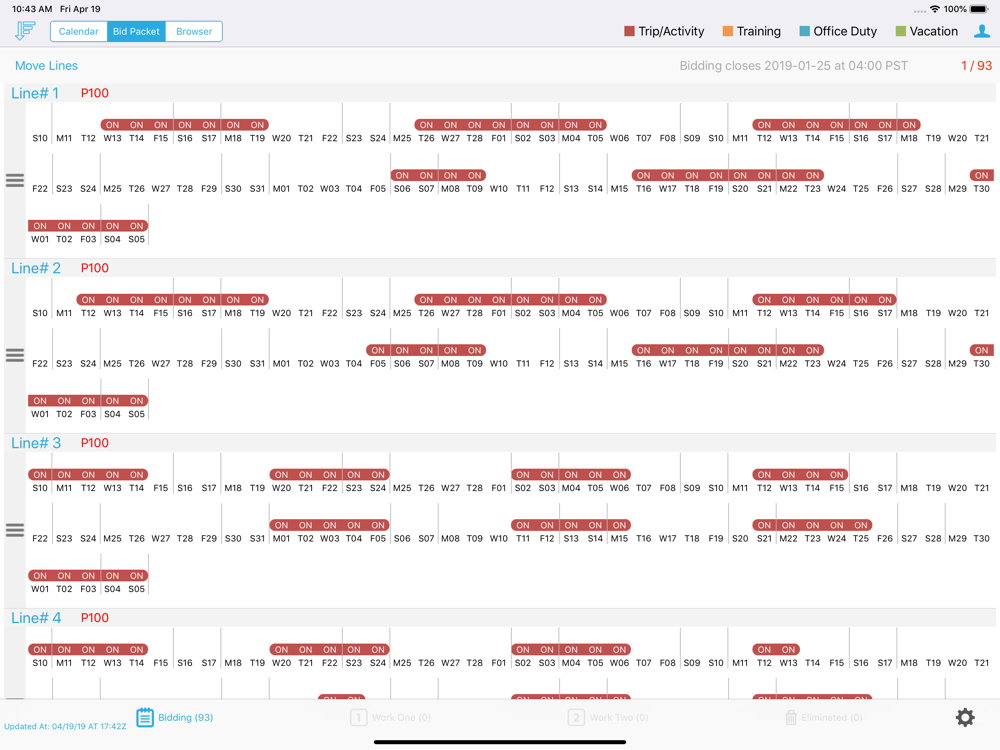Tap the Work Two numbered icon
This screenshot has height=750, width=1000.
(x=576, y=718)
